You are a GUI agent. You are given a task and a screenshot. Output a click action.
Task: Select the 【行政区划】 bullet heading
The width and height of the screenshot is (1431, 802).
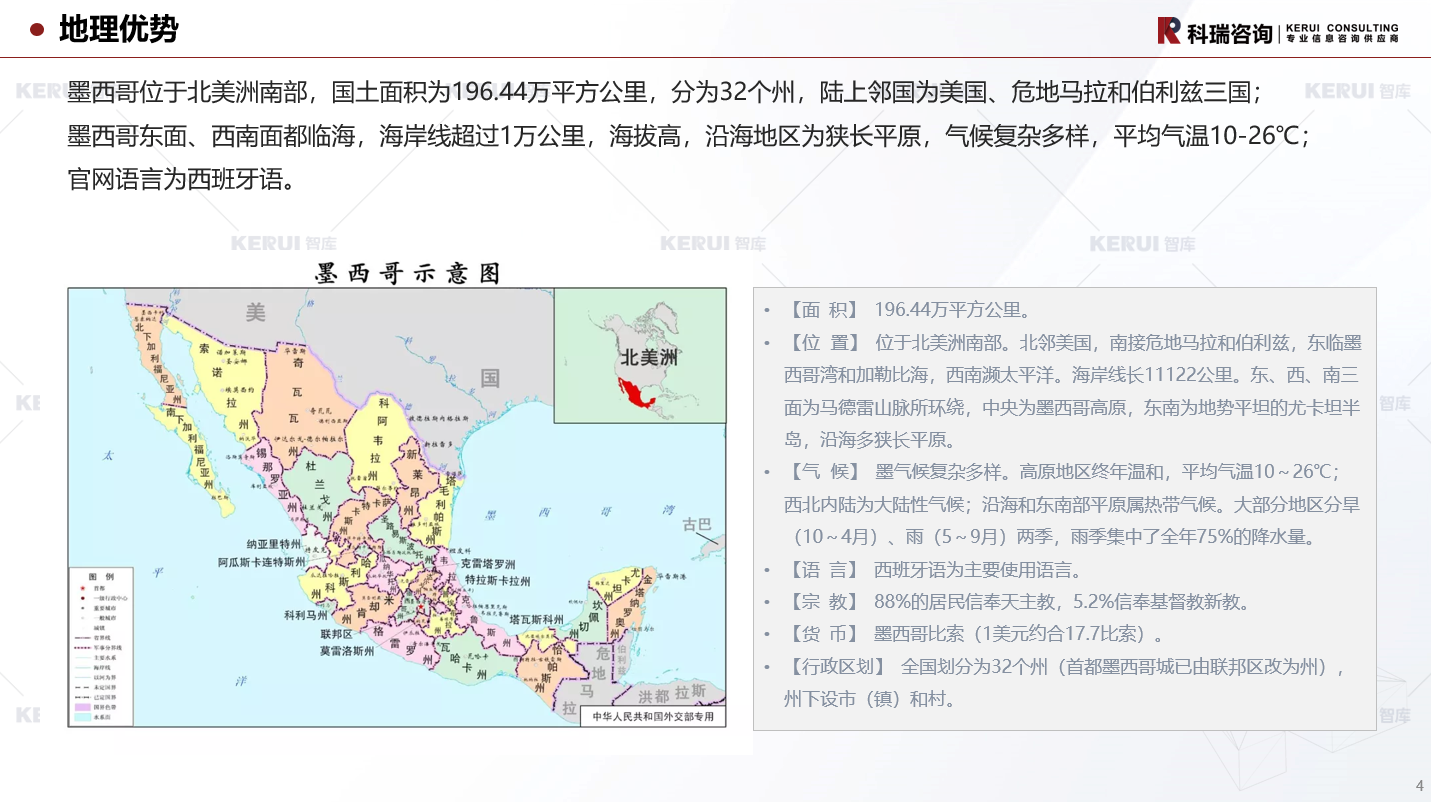[838, 667]
